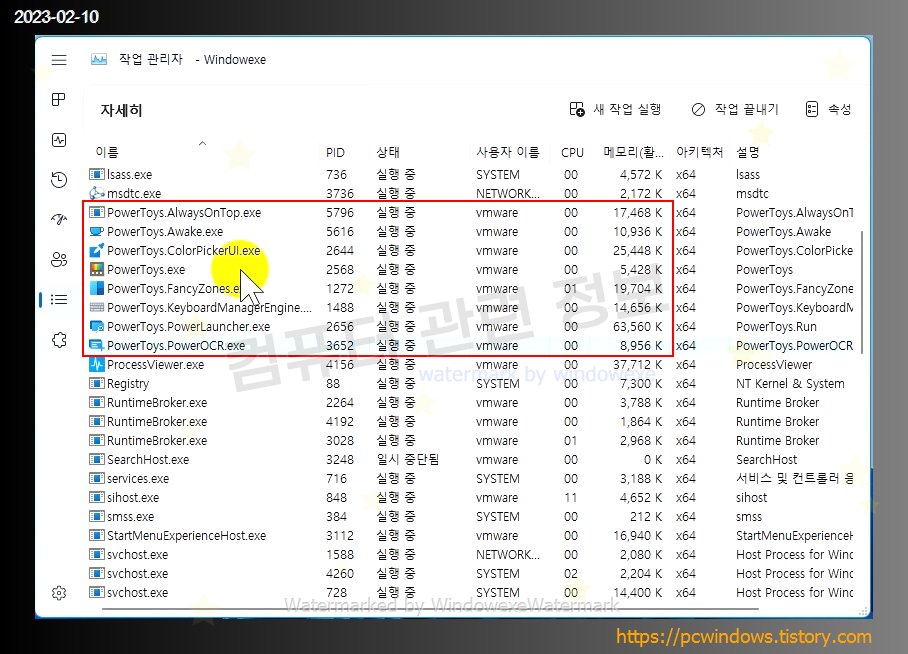Select the PowerToys.AlwaysOnTop.exe row name
This screenshot has width=908, height=654.
184,213
